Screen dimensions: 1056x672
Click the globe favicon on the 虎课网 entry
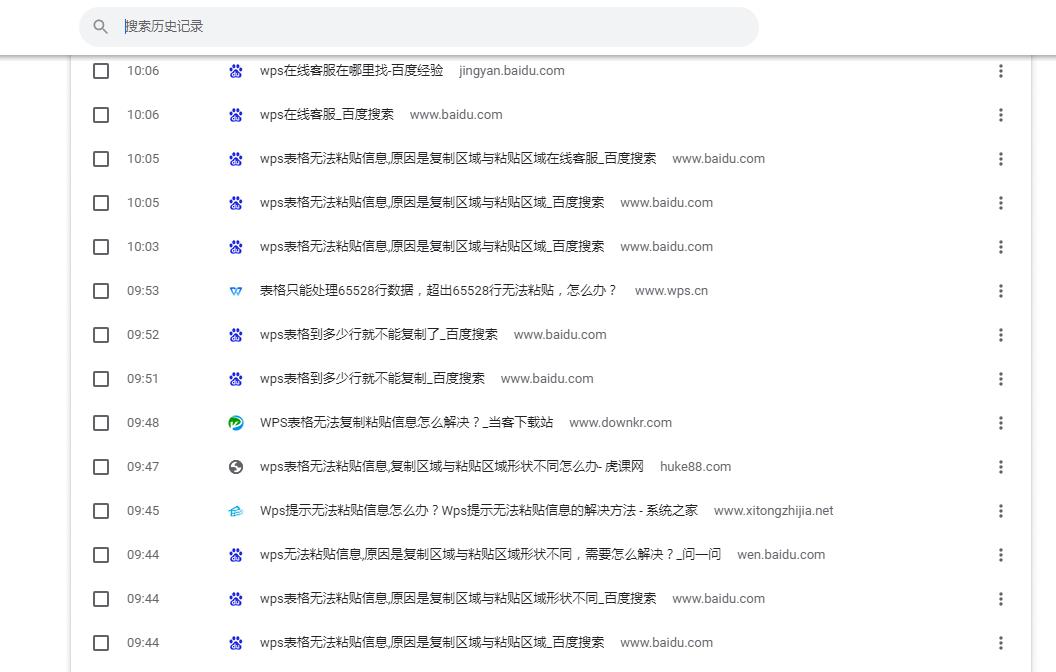[x=235, y=466]
